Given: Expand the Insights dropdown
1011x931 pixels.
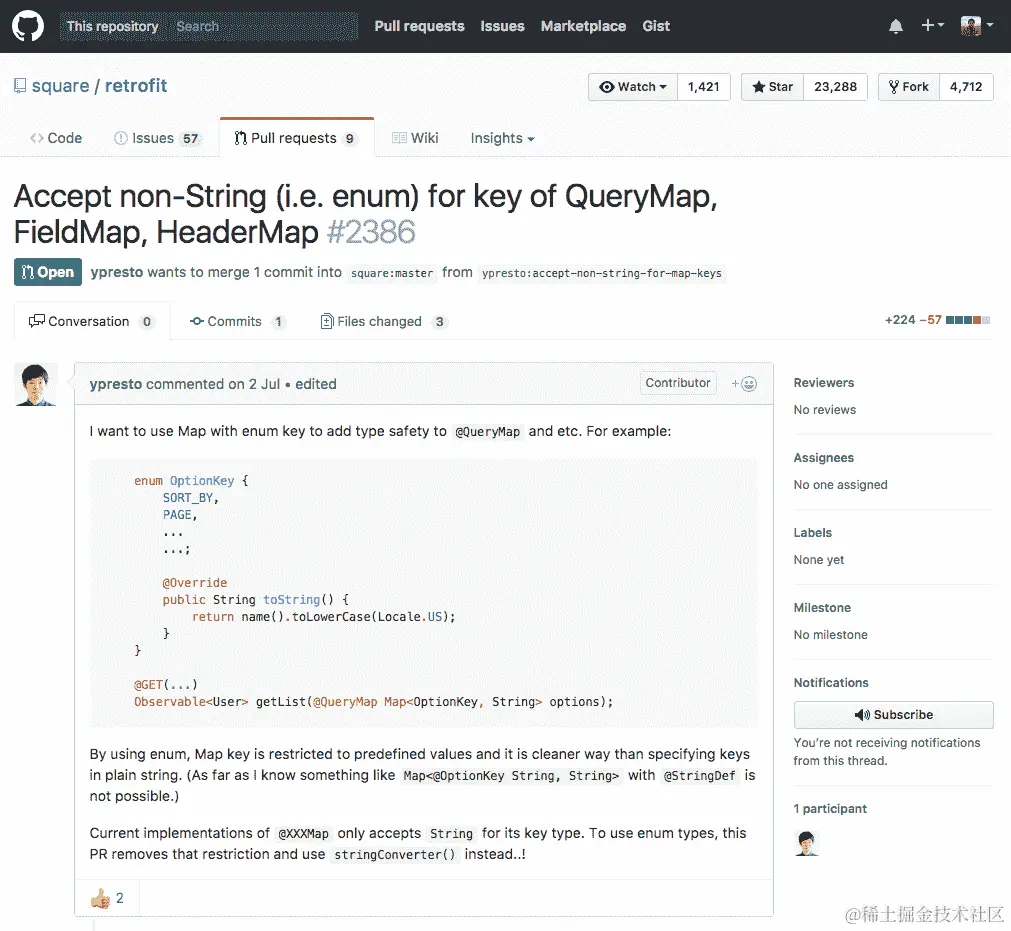Looking at the screenshot, I should (502, 138).
